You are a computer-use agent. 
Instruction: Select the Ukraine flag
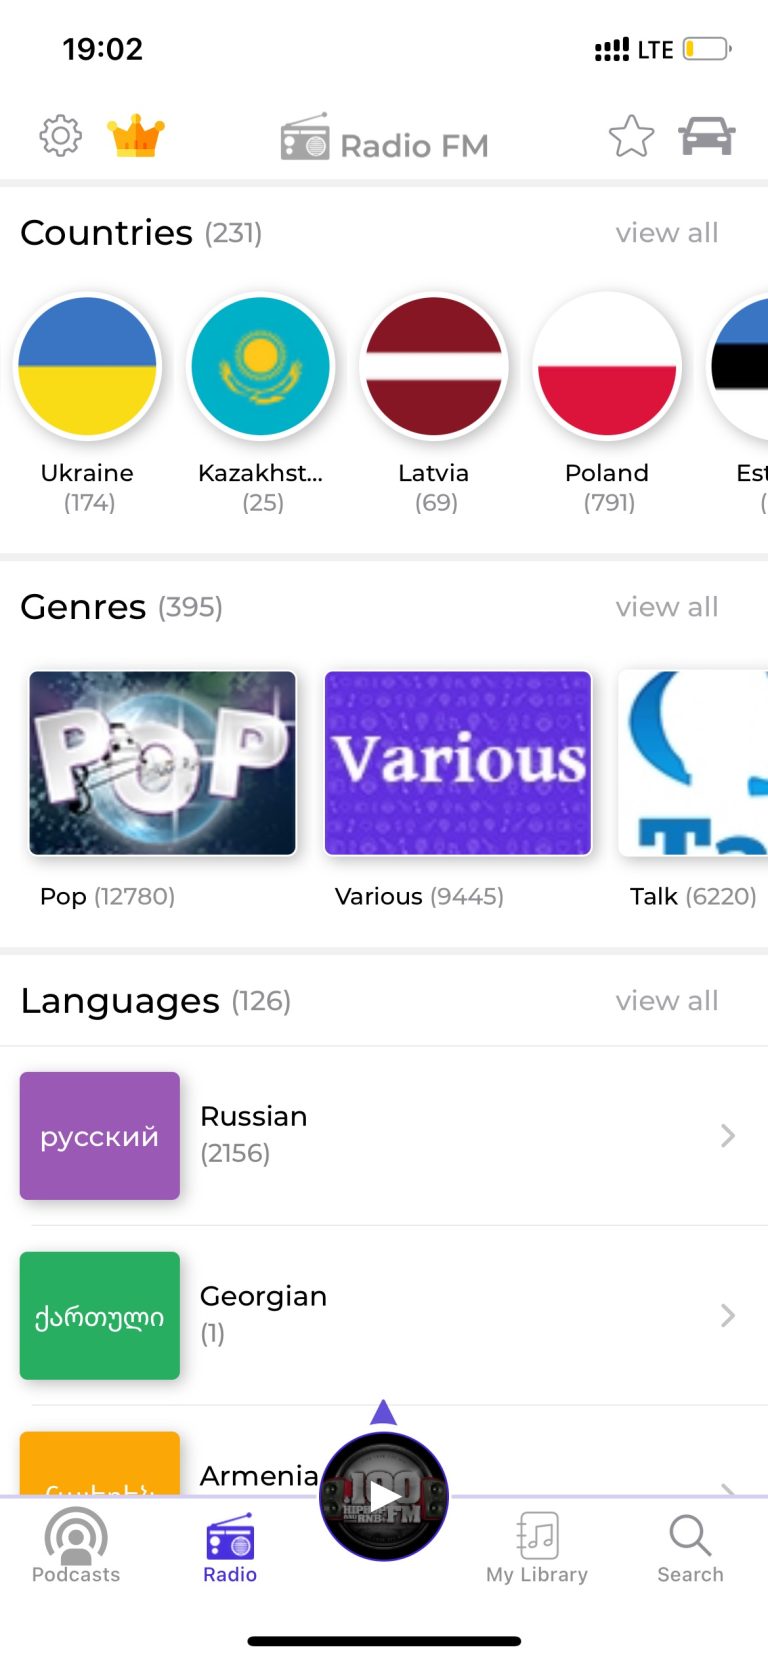point(88,367)
